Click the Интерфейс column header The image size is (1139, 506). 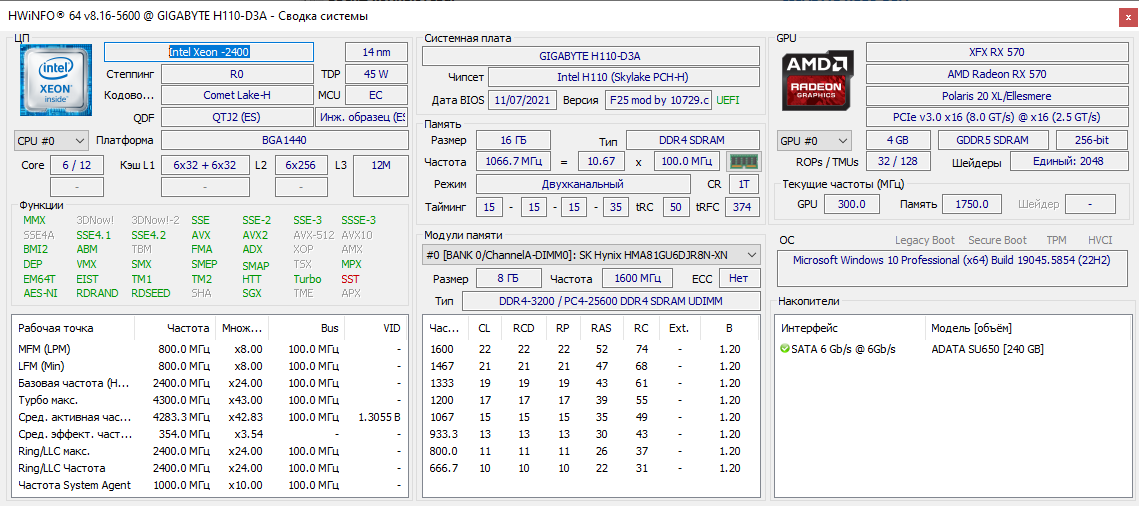click(x=850, y=328)
